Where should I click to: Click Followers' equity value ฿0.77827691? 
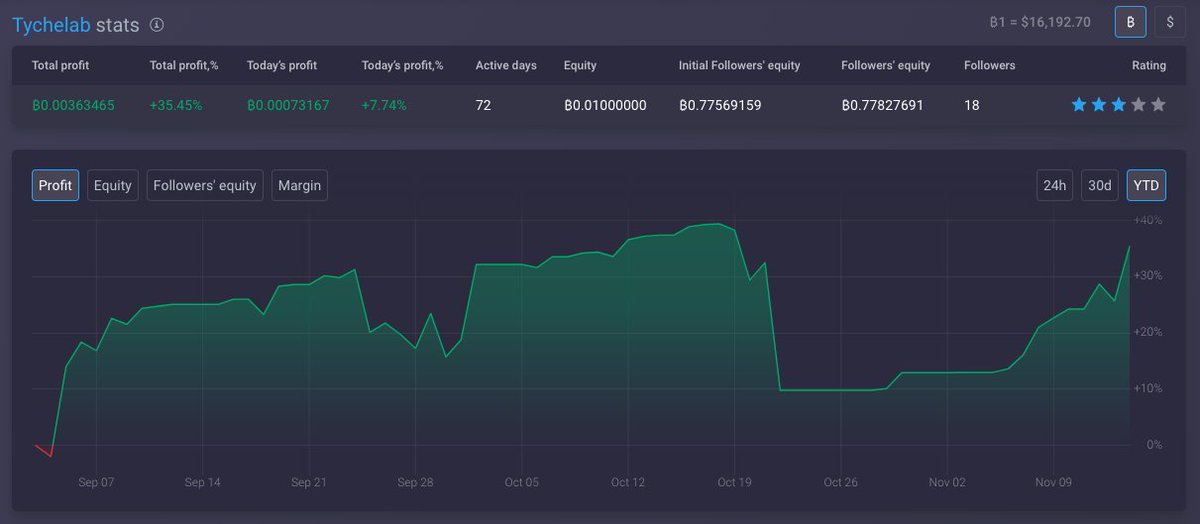pyautogui.click(x=883, y=105)
